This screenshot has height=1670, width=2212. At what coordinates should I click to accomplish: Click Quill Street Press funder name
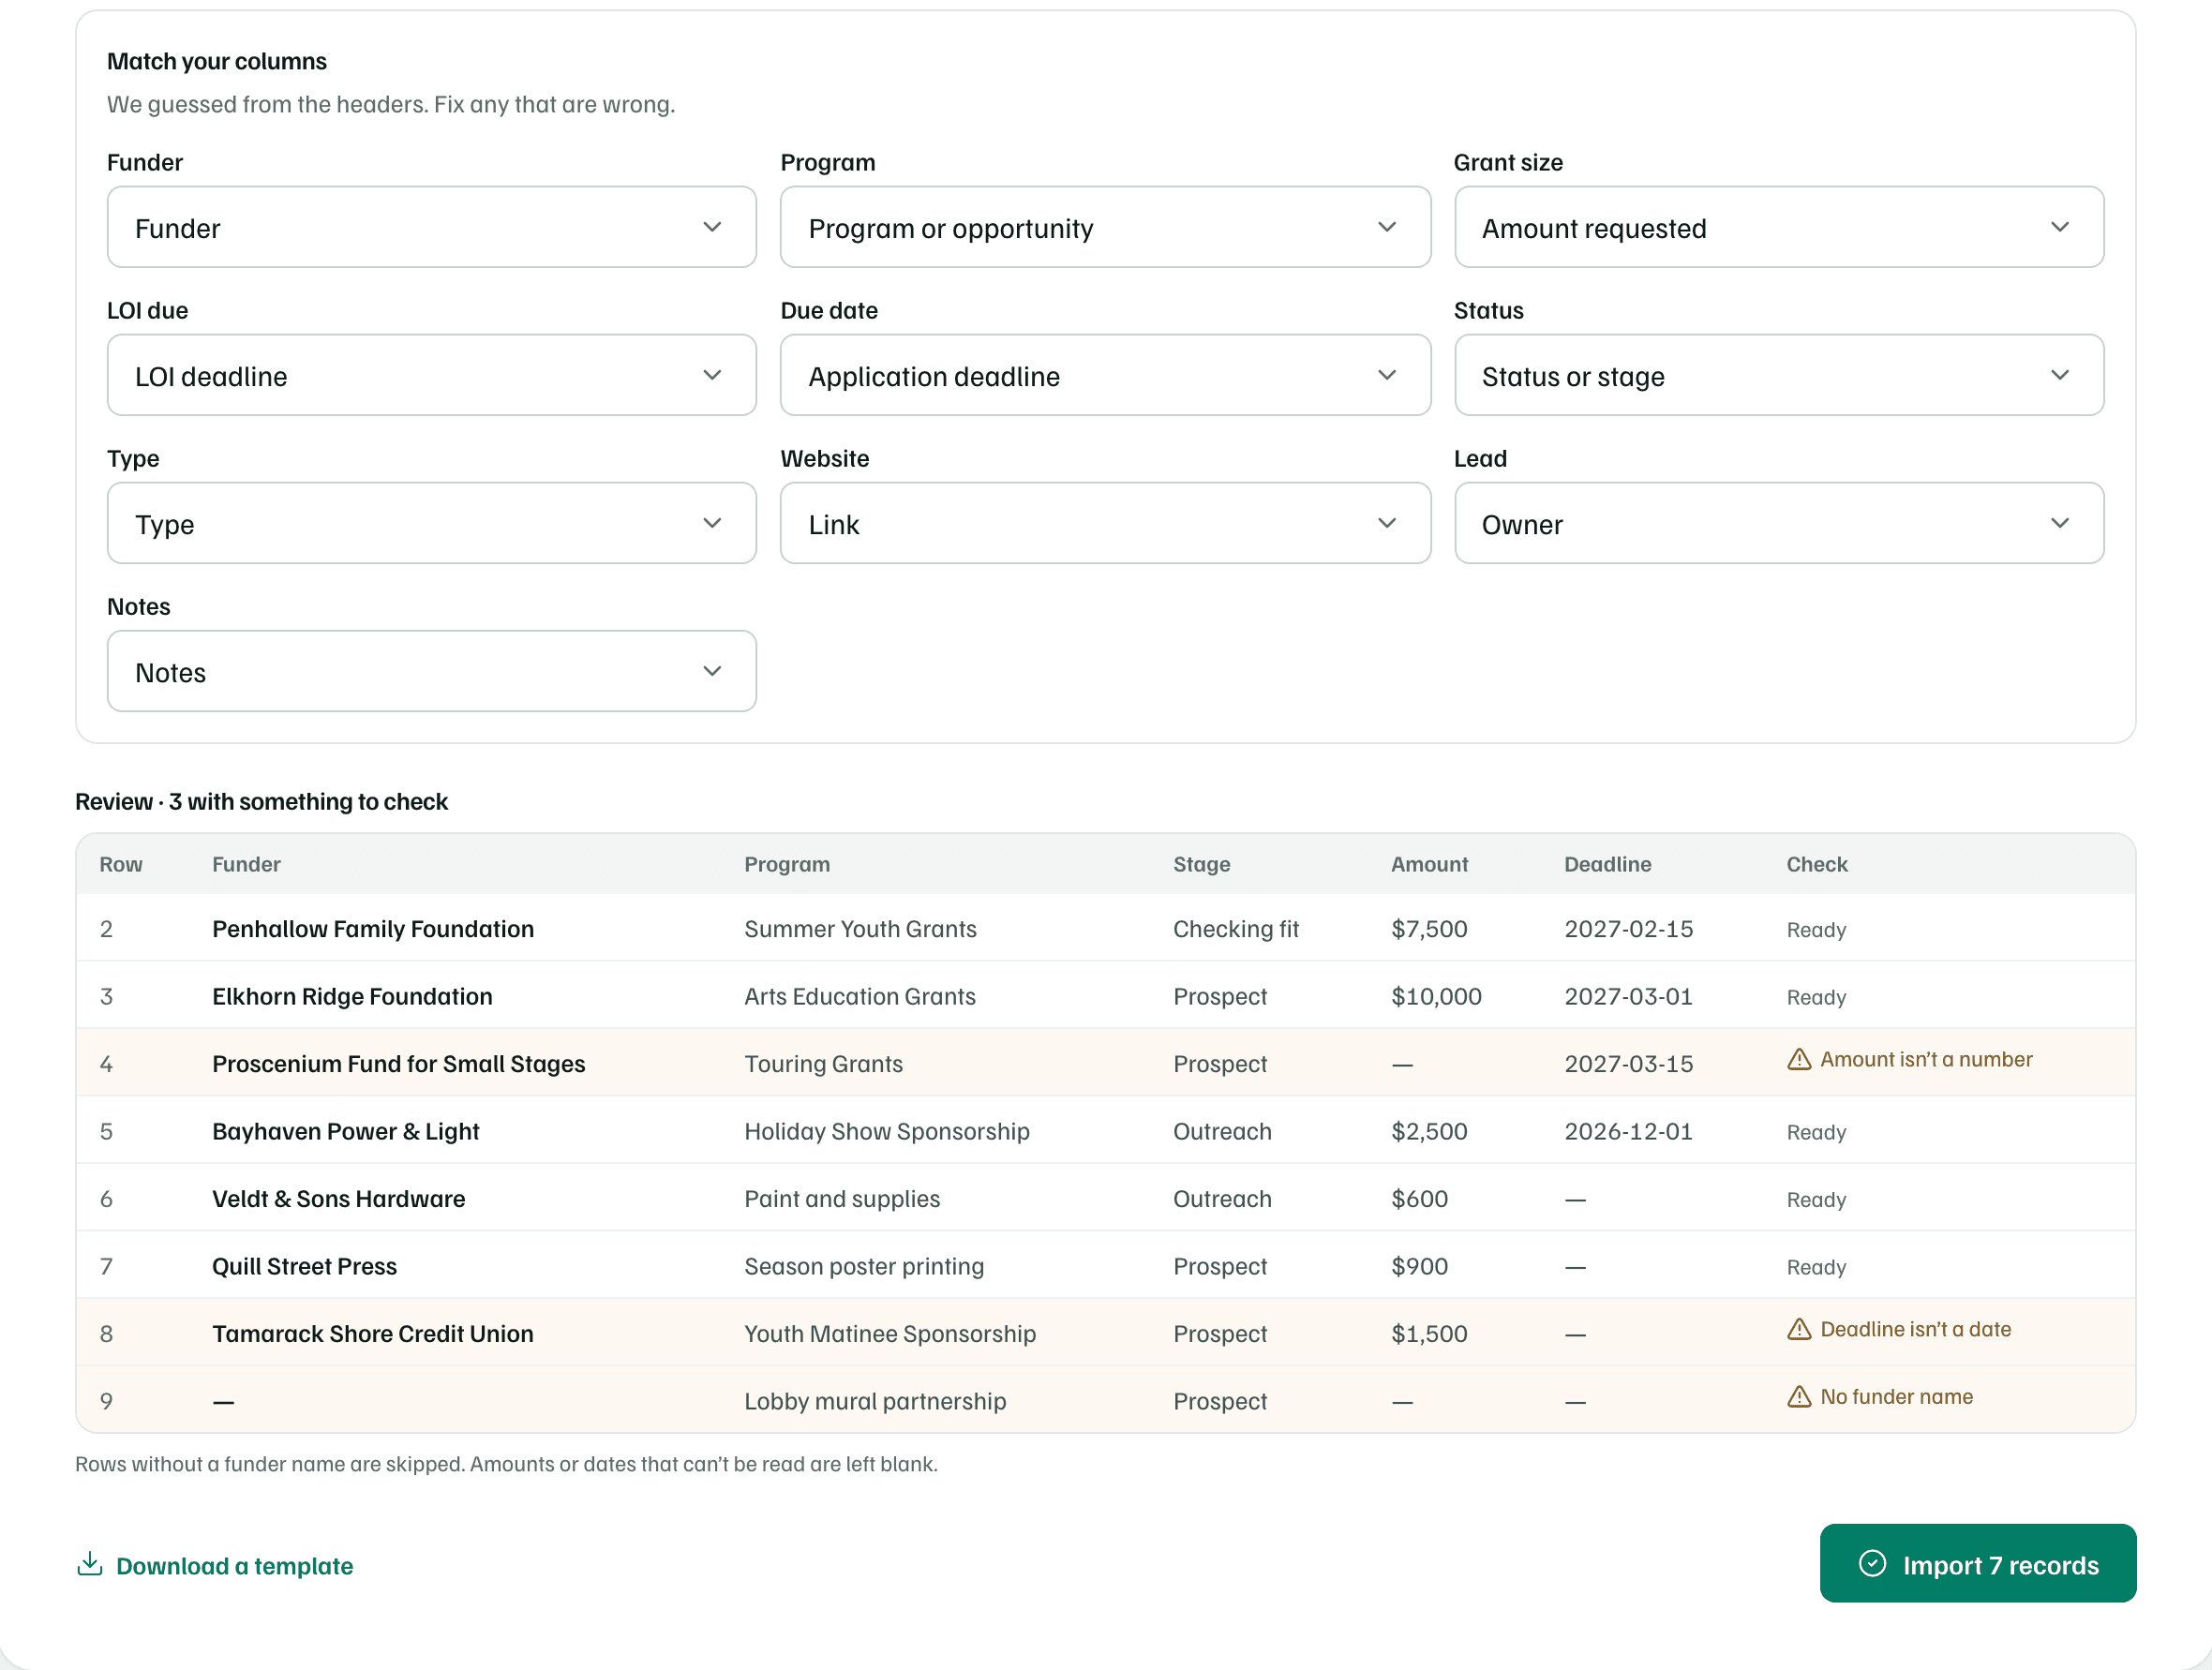(304, 1266)
